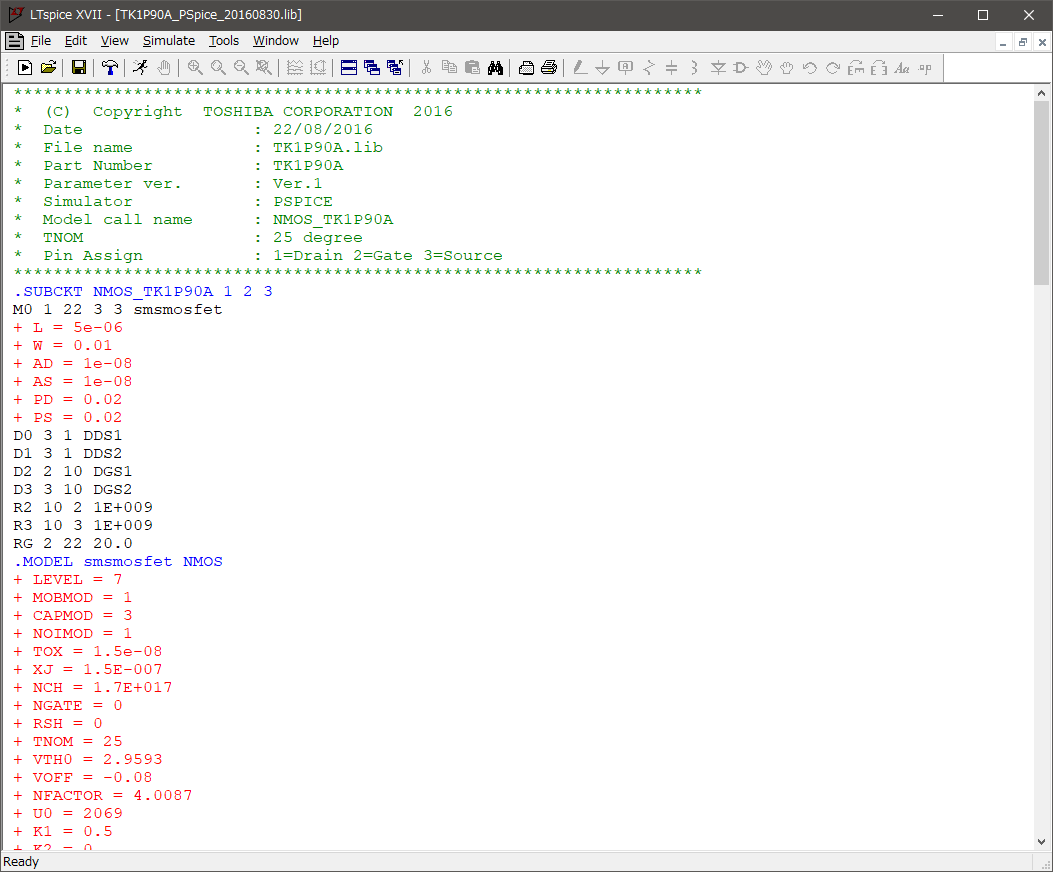
Task: Select the Diode tool
Action: click(x=718, y=67)
